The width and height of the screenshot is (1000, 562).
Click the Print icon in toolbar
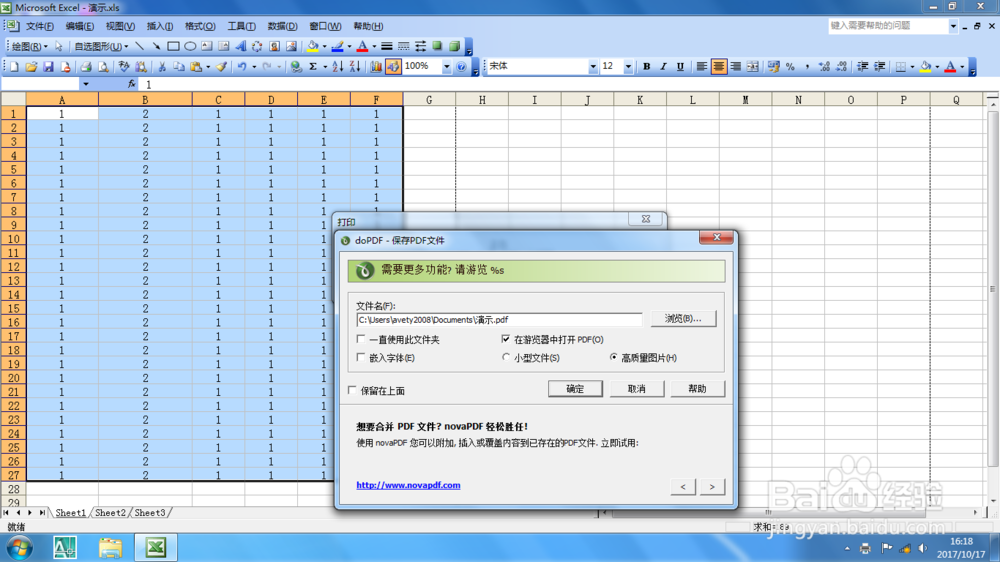[x=85, y=66]
